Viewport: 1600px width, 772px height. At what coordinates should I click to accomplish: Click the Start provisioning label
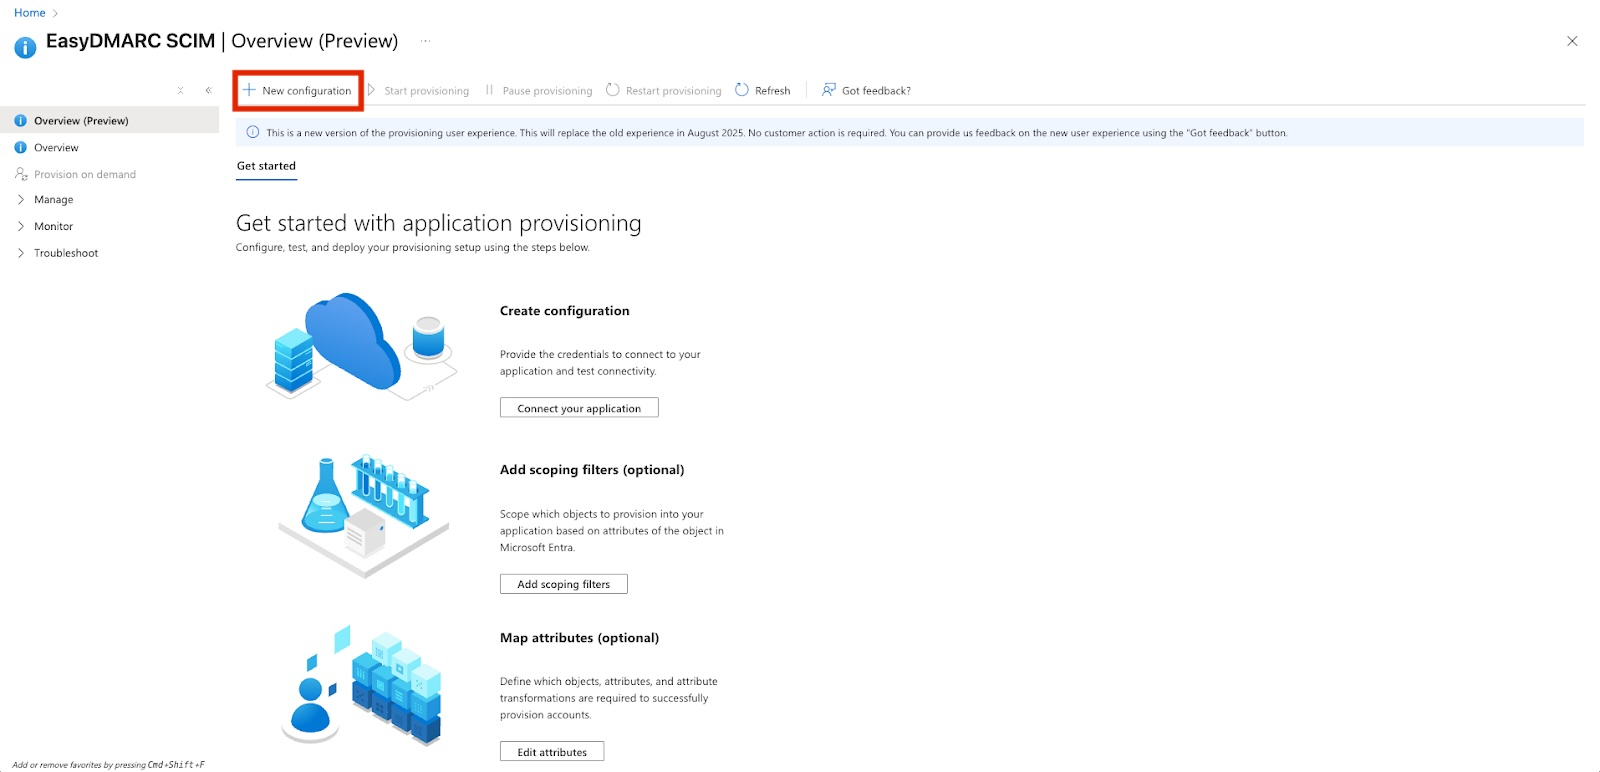(426, 91)
